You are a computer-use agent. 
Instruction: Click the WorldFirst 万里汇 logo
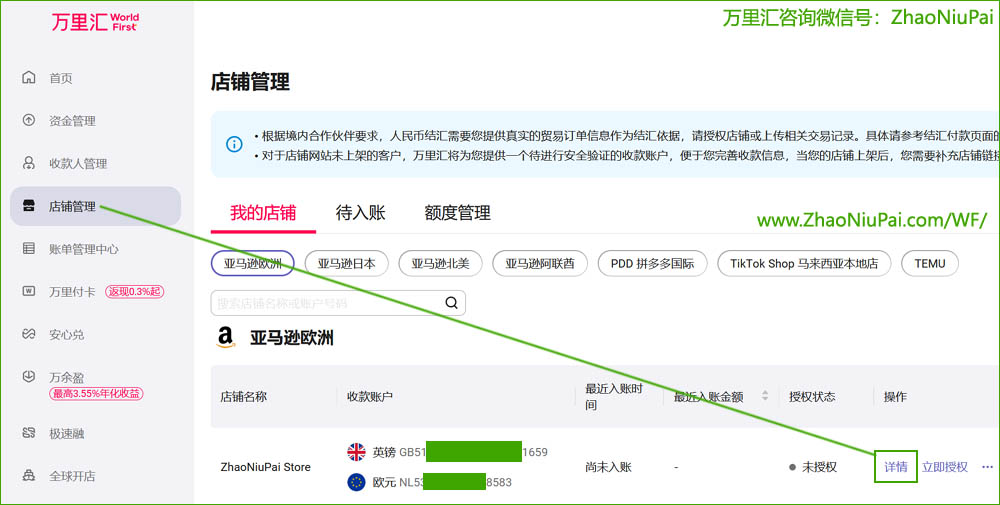click(x=95, y=22)
